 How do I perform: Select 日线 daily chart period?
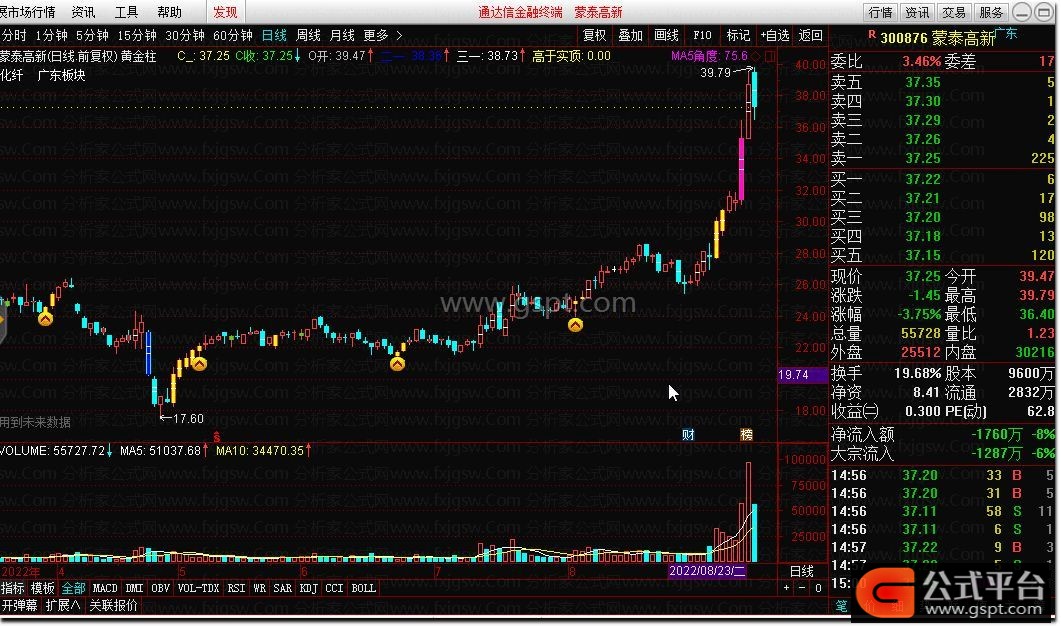point(274,35)
